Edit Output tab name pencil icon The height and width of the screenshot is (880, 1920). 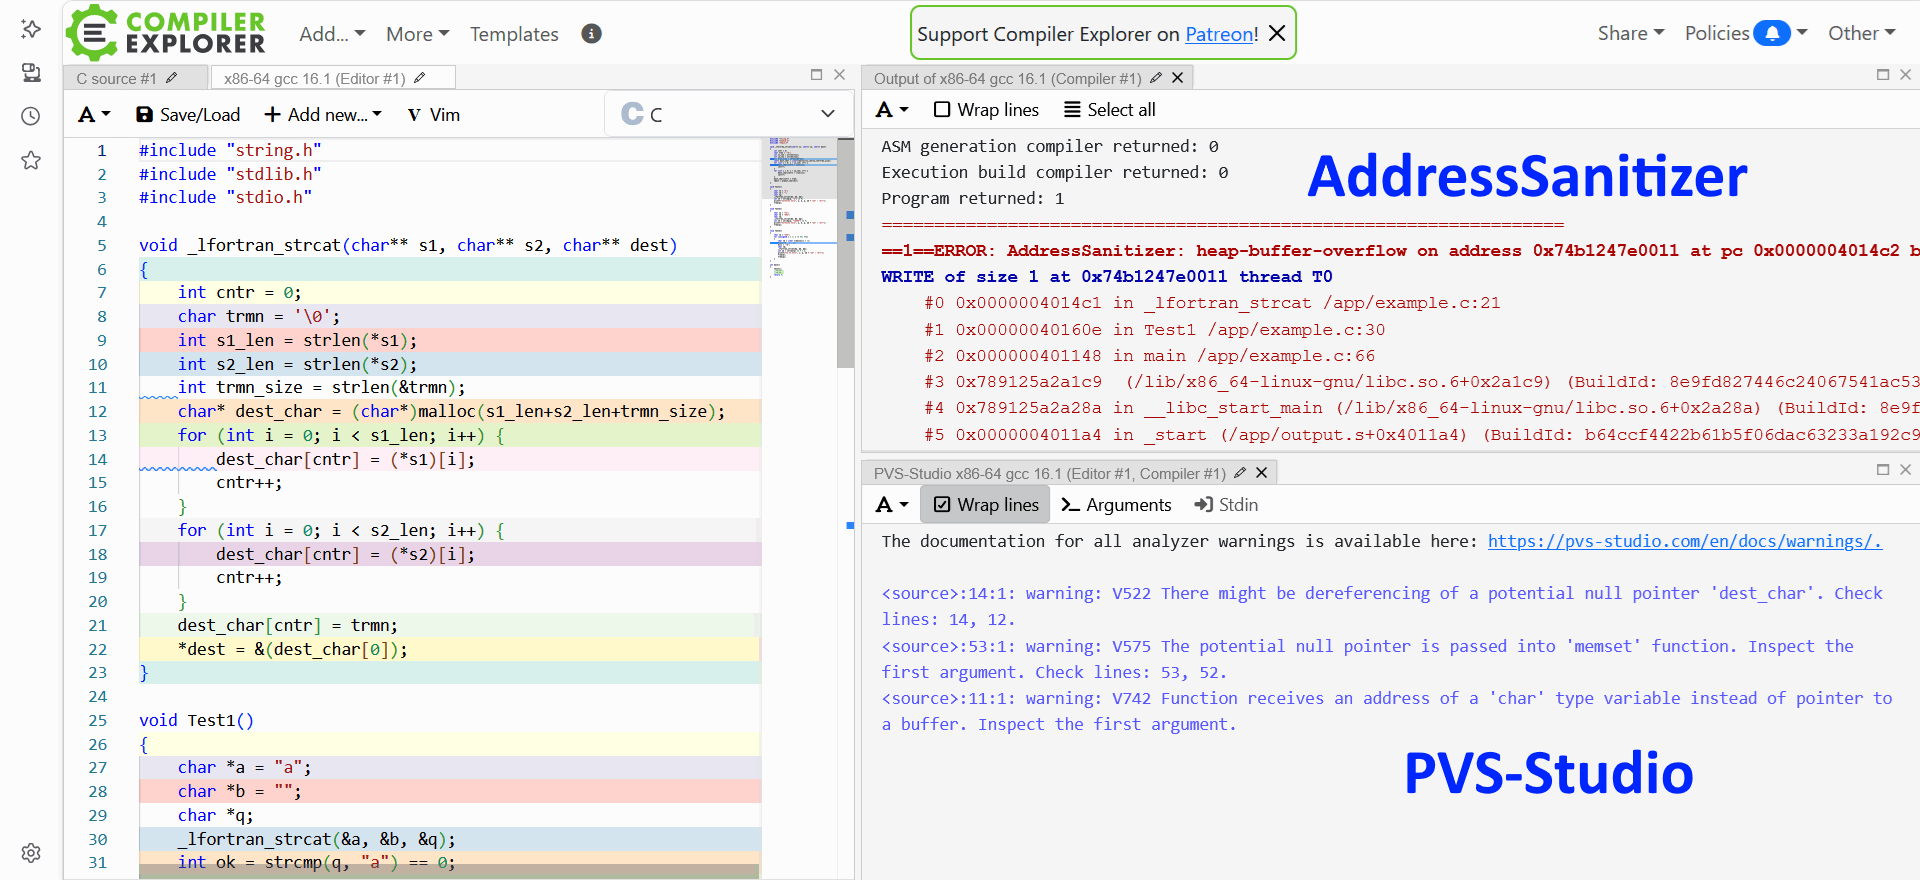click(1156, 78)
